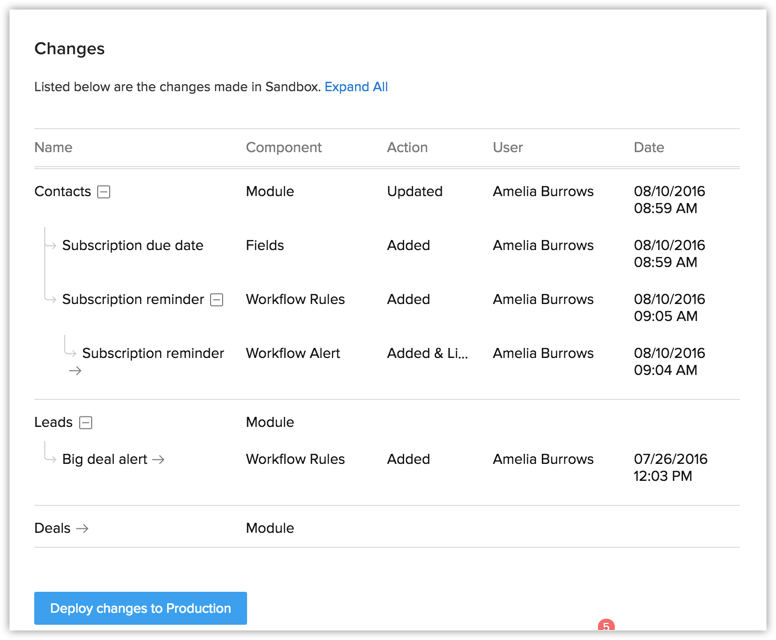Click Expand All link

356,87
